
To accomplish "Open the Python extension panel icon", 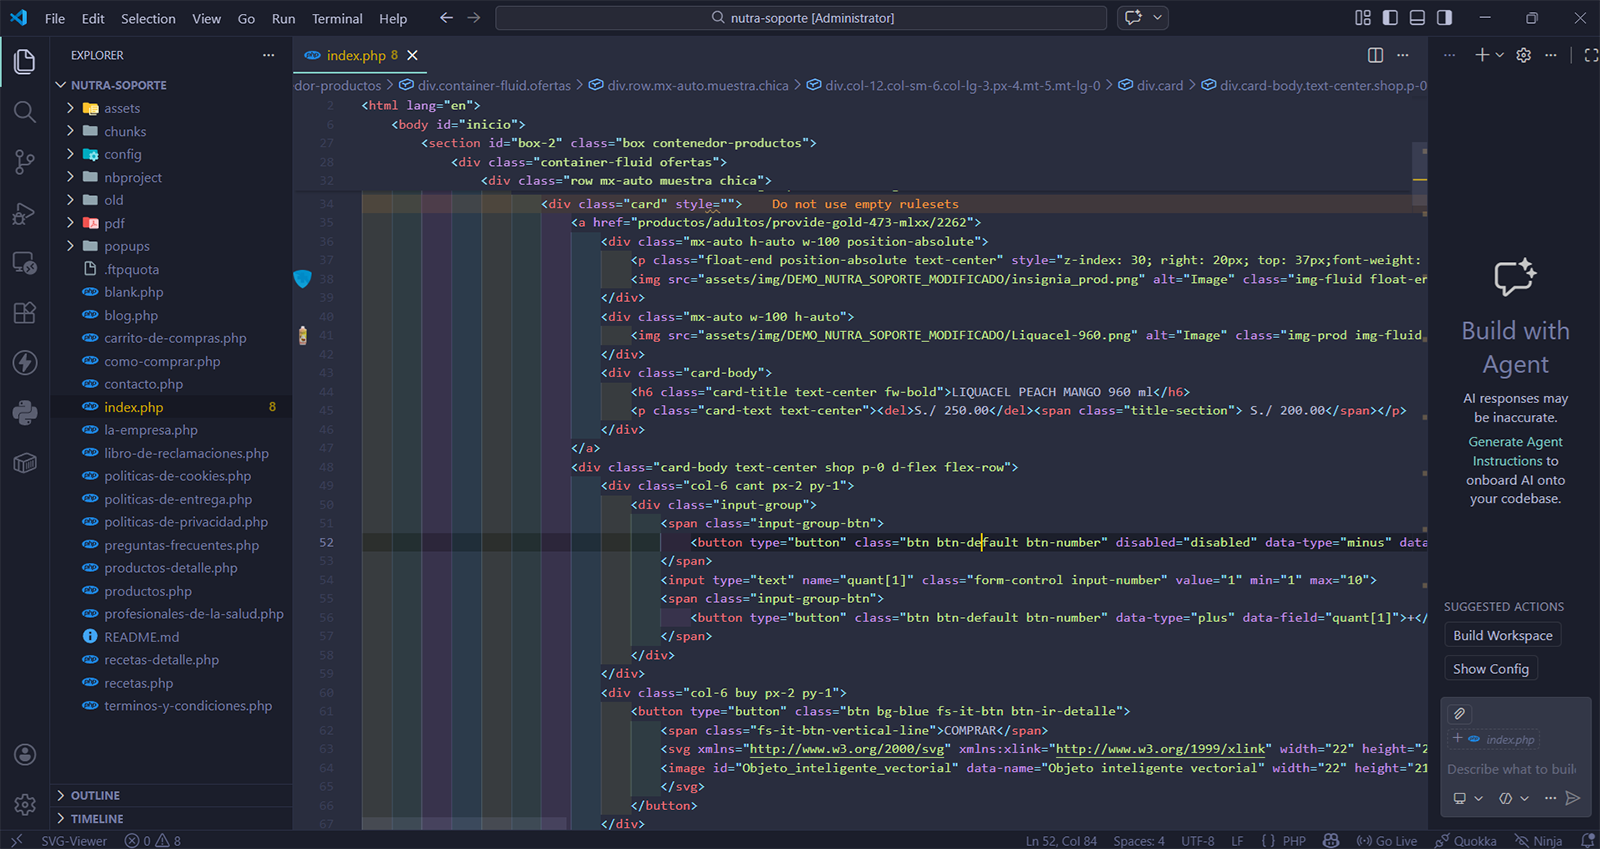I will pyautogui.click(x=25, y=412).
